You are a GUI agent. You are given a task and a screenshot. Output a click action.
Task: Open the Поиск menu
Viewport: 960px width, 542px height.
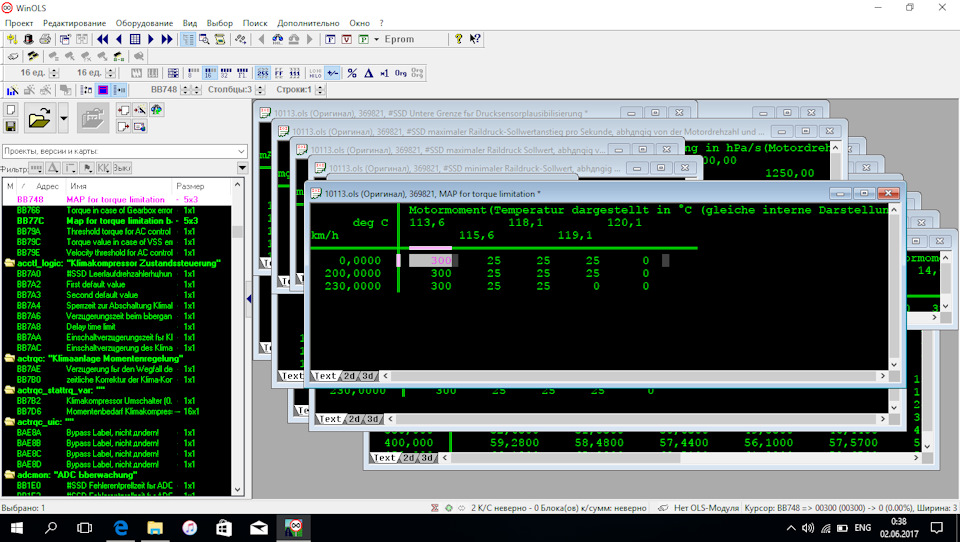point(255,23)
